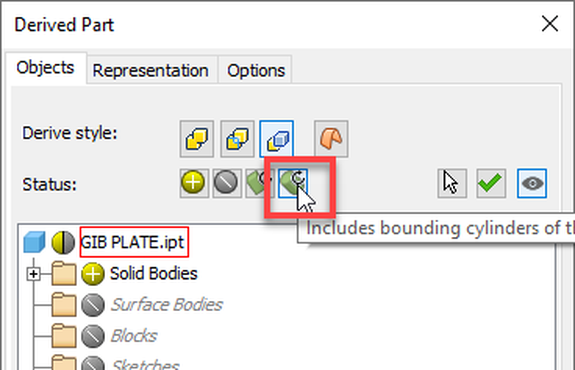Set status to exclude with gray slash icon
Image resolution: width=575 pixels, height=370 pixels.
pos(226,183)
